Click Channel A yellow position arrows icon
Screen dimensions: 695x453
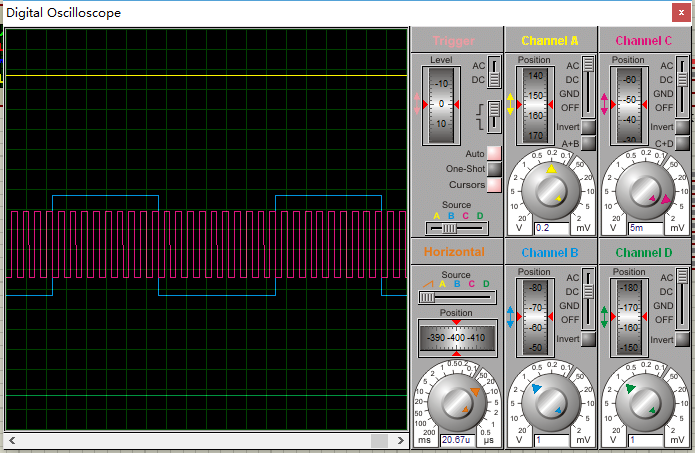point(510,104)
